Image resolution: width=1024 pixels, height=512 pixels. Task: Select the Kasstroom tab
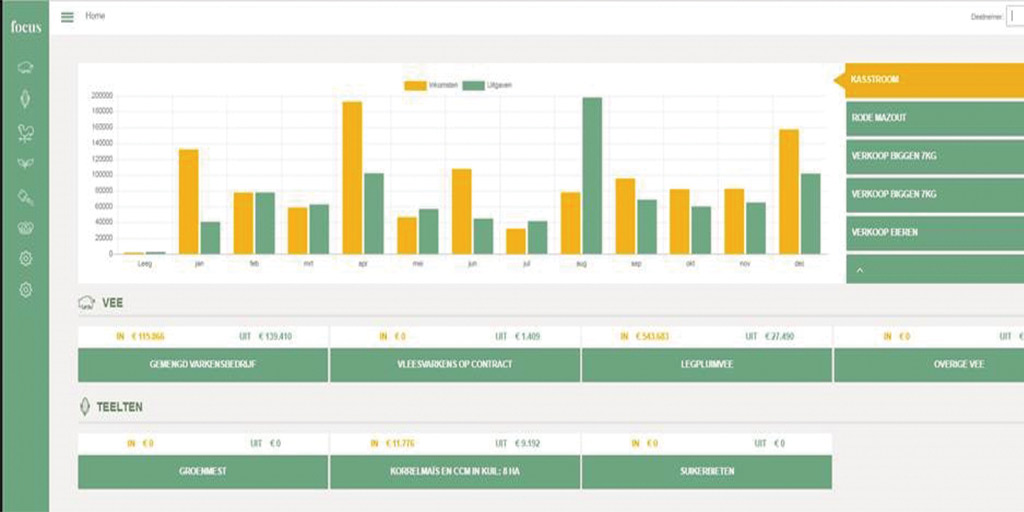[x=935, y=80]
